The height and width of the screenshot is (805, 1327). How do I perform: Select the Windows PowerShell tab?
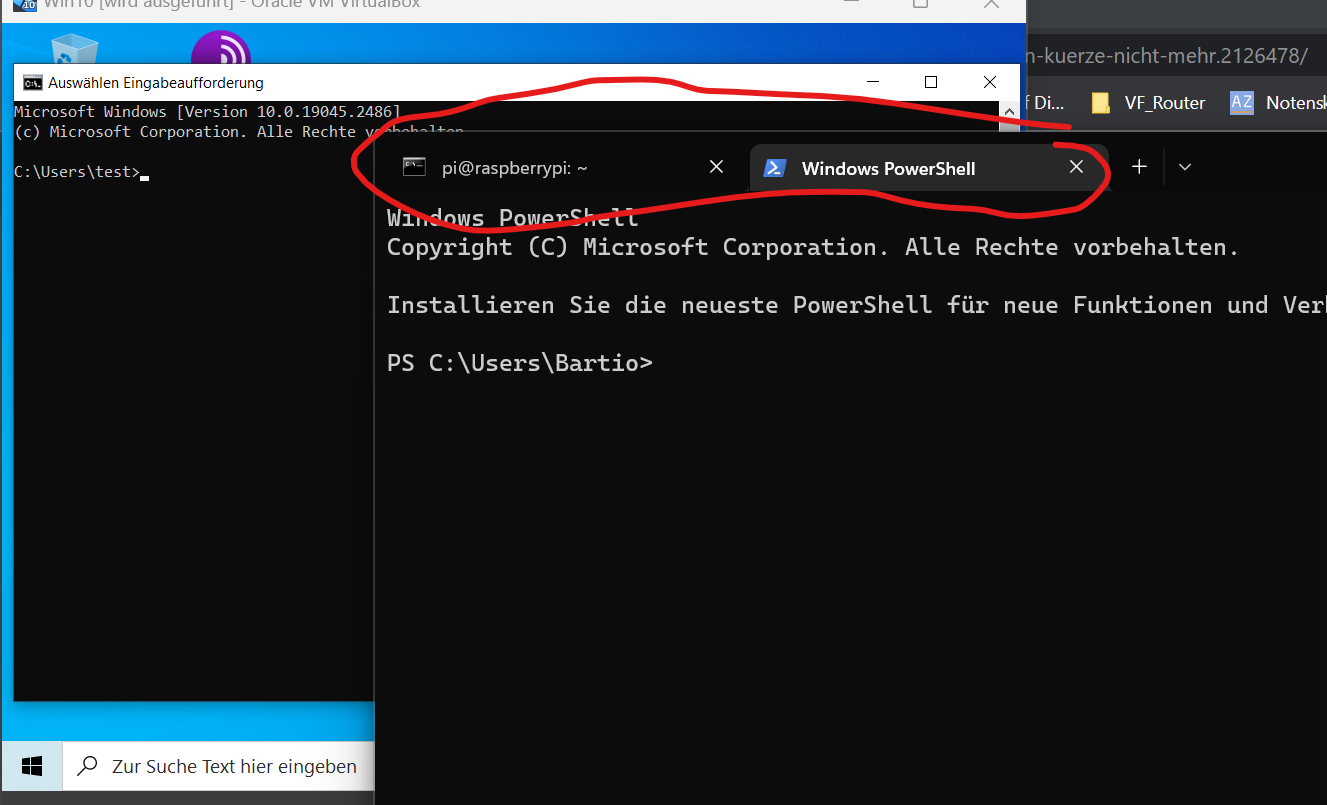tap(928, 168)
